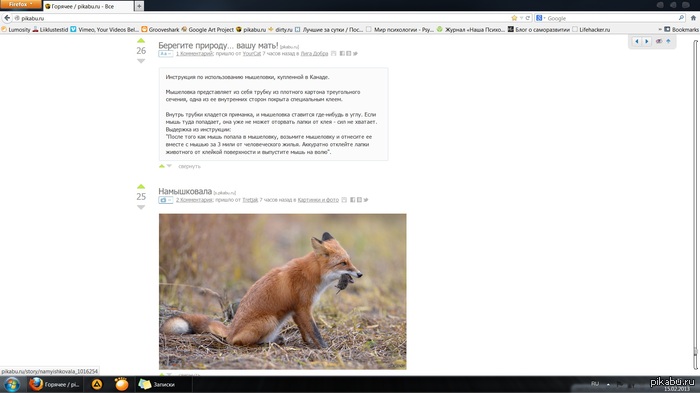
Task: Open the pikabu.ru bookmark in toolbar
Action: (x=250, y=29)
